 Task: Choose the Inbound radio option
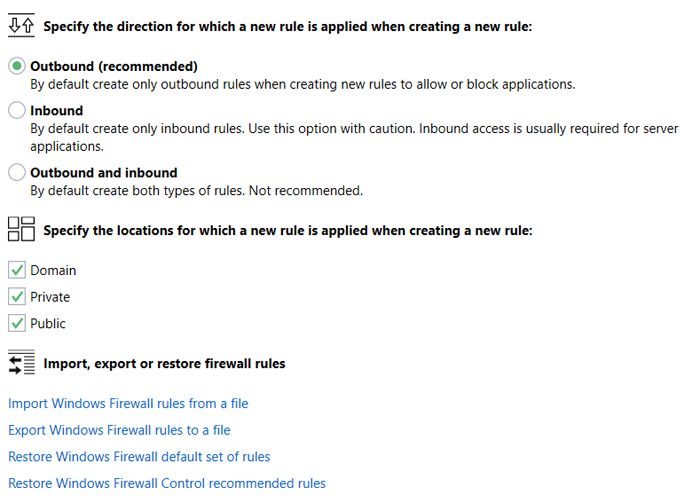[x=17, y=111]
